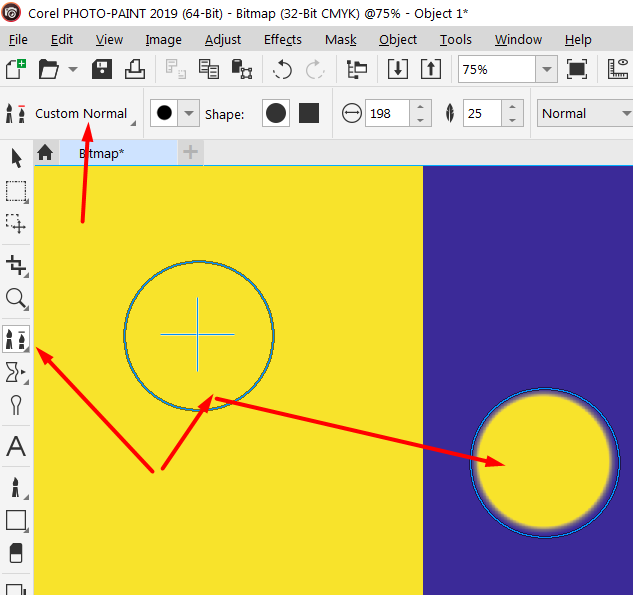Viewport: 633px width, 595px height.
Task: Open the Tools menu
Action: point(456,40)
